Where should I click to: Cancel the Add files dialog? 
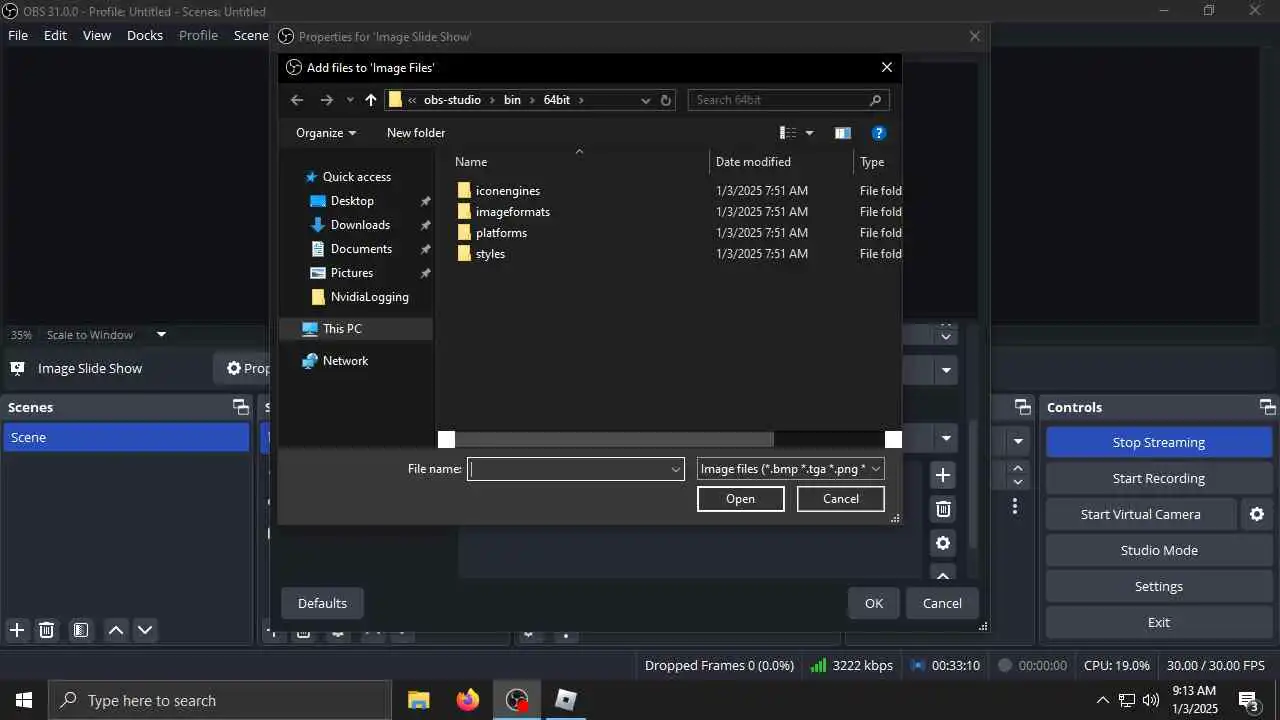click(841, 499)
